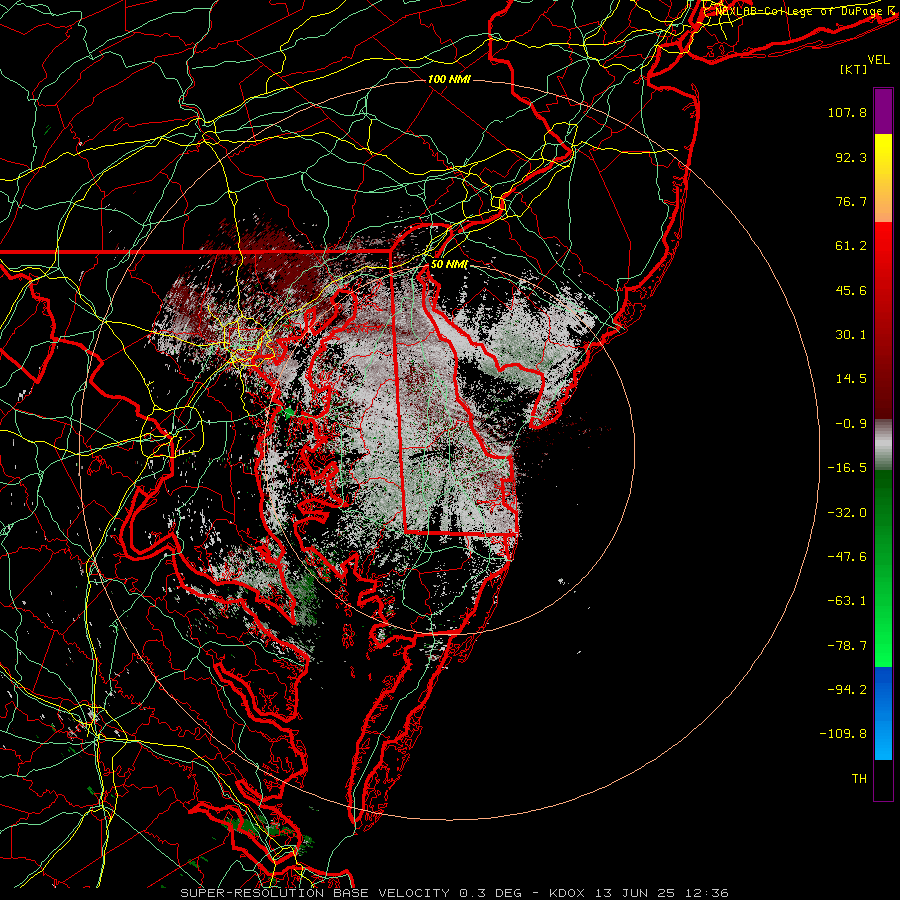
Task: Click the blue segment of the color bar
Action: (883, 713)
